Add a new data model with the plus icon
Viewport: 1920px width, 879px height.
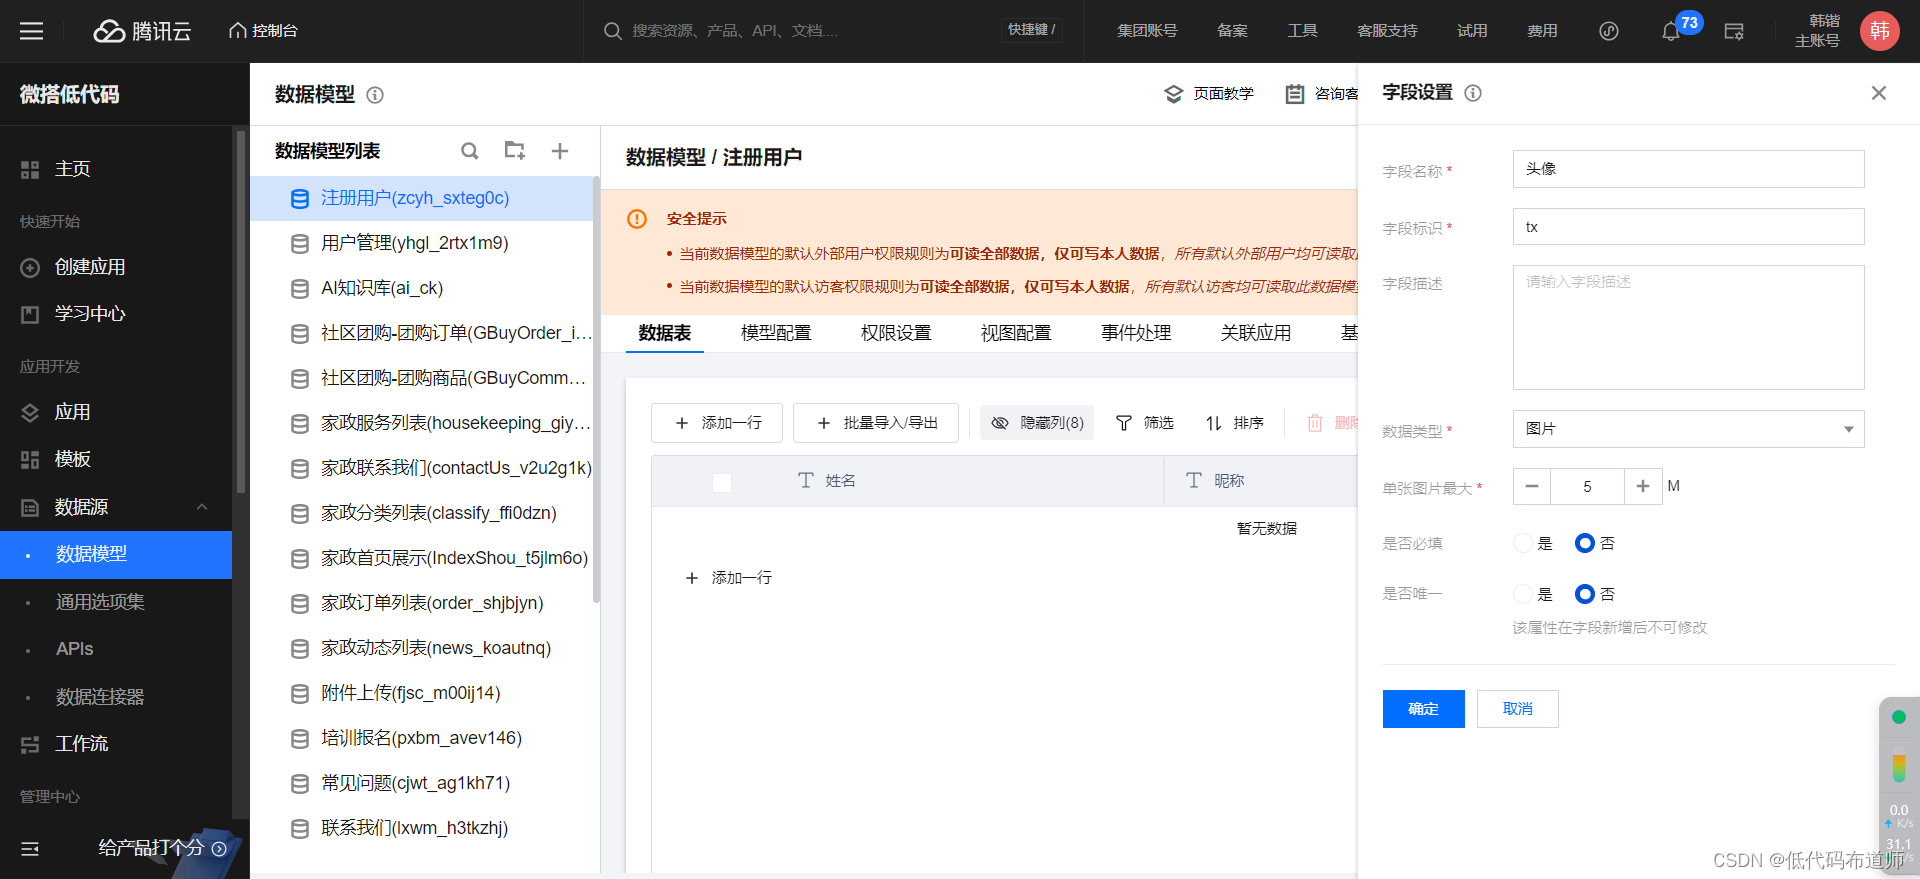tap(560, 151)
